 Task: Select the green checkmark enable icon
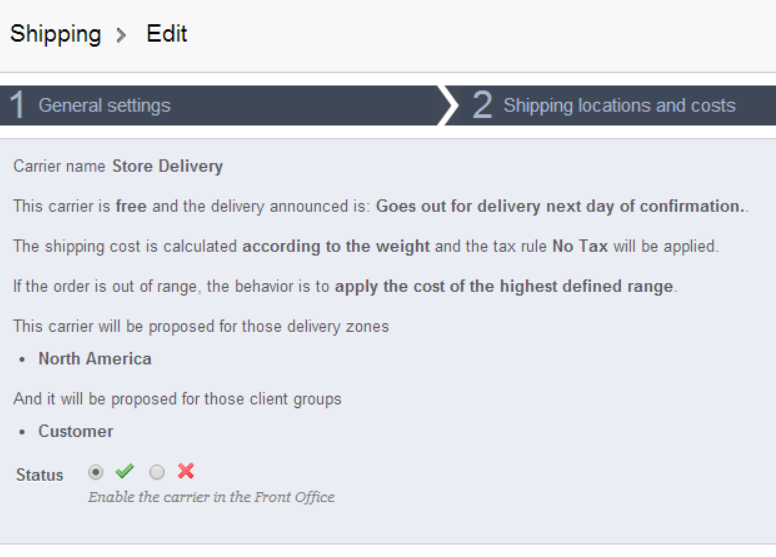coord(125,471)
